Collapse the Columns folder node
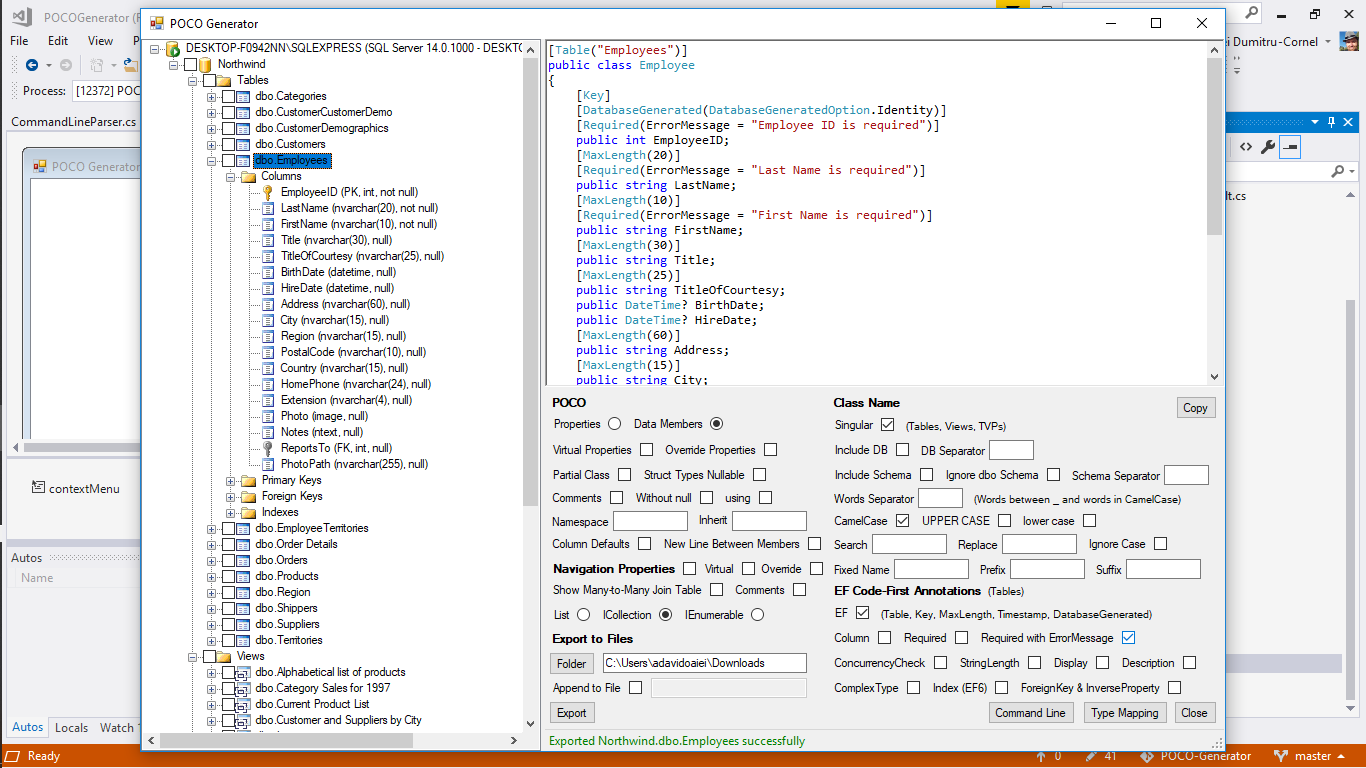Image resolution: width=1366 pixels, height=768 pixels. (x=230, y=176)
